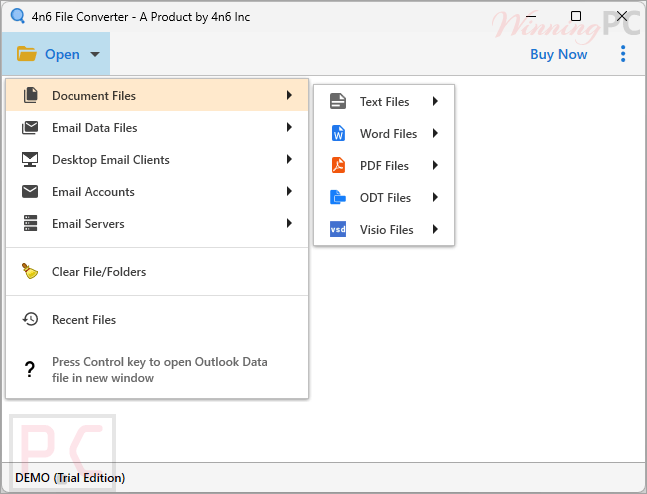Expand the Email Servers submenu arrow
Screen dimensions: 647x494
click(289, 223)
